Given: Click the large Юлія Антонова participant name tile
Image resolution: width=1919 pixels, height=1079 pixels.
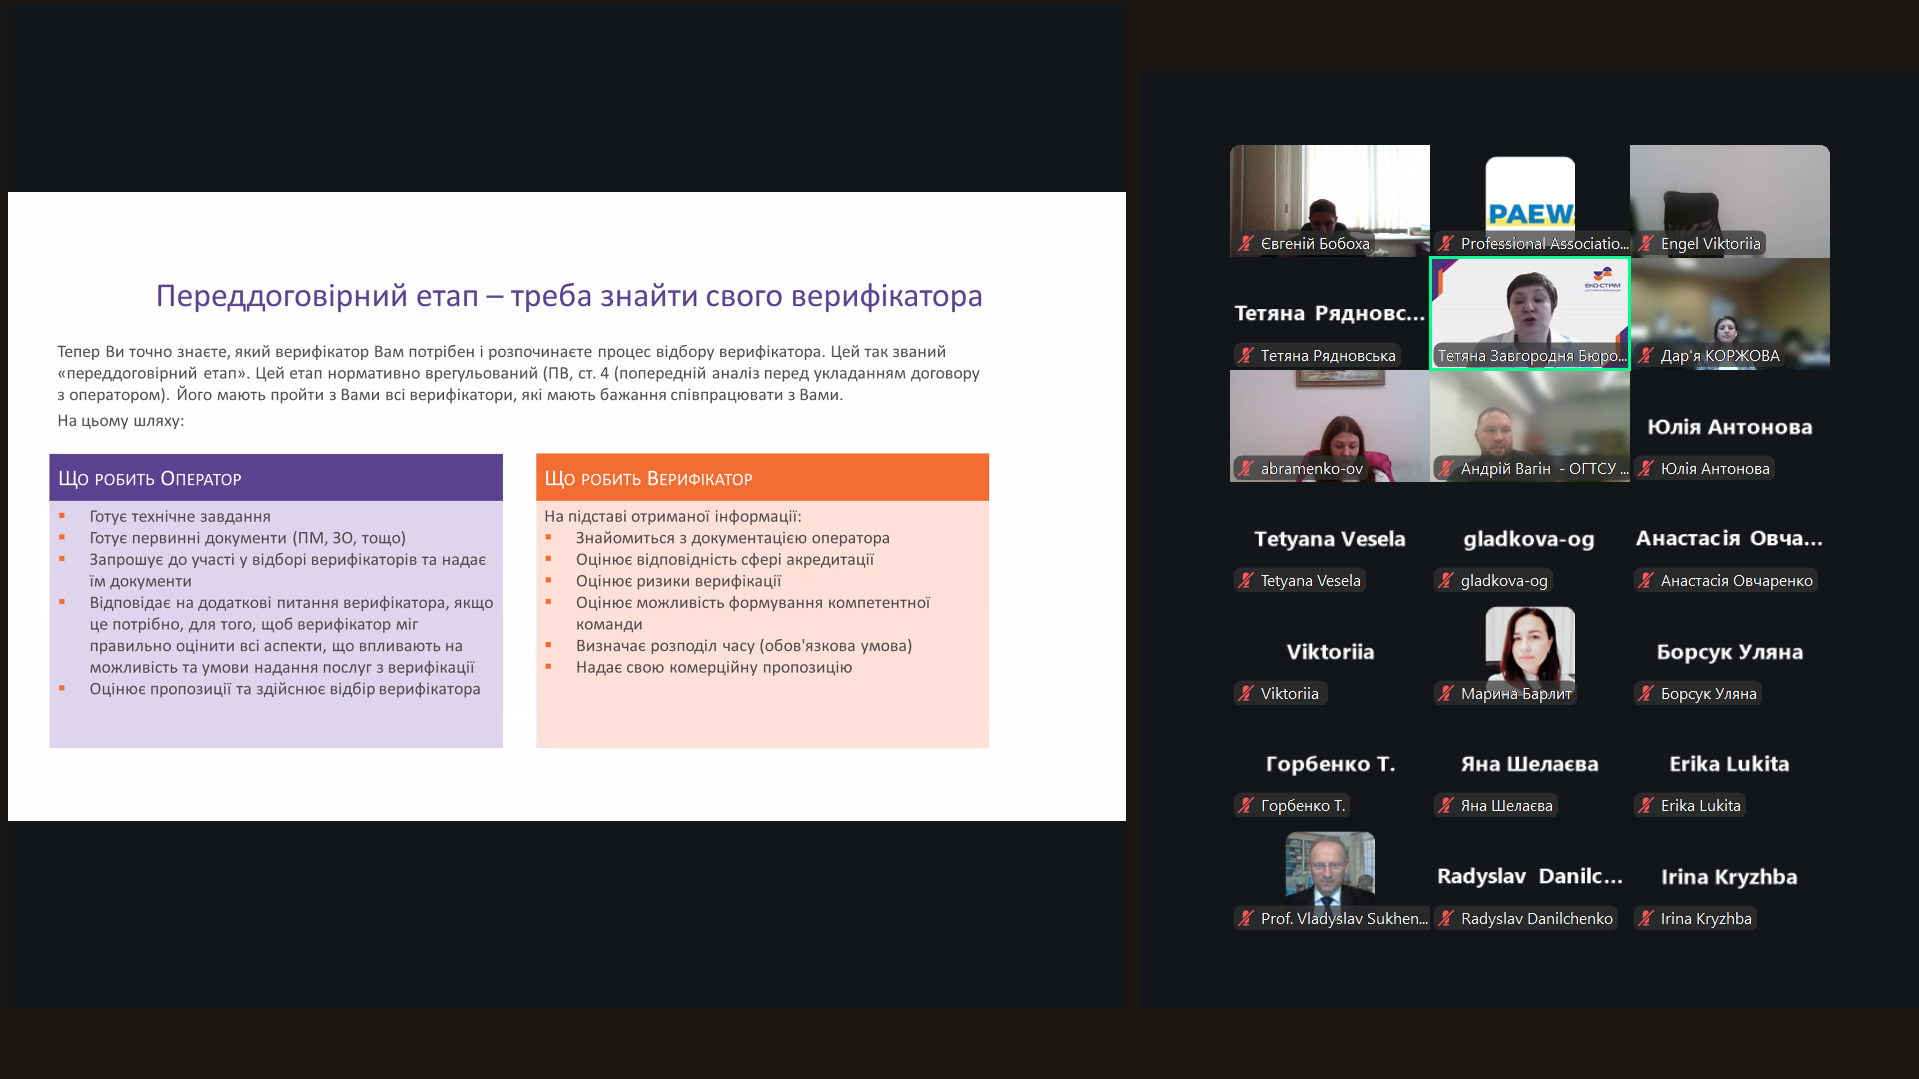Looking at the screenshot, I should click(x=1729, y=427).
